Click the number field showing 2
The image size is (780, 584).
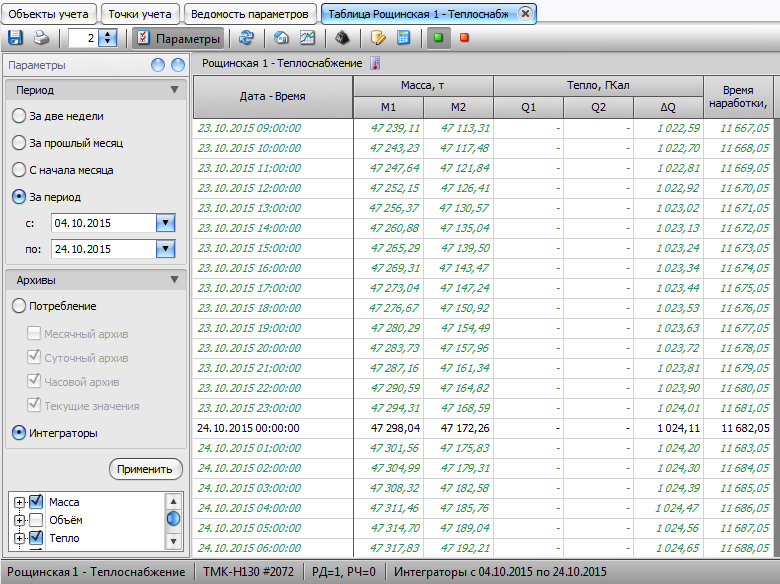83,38
